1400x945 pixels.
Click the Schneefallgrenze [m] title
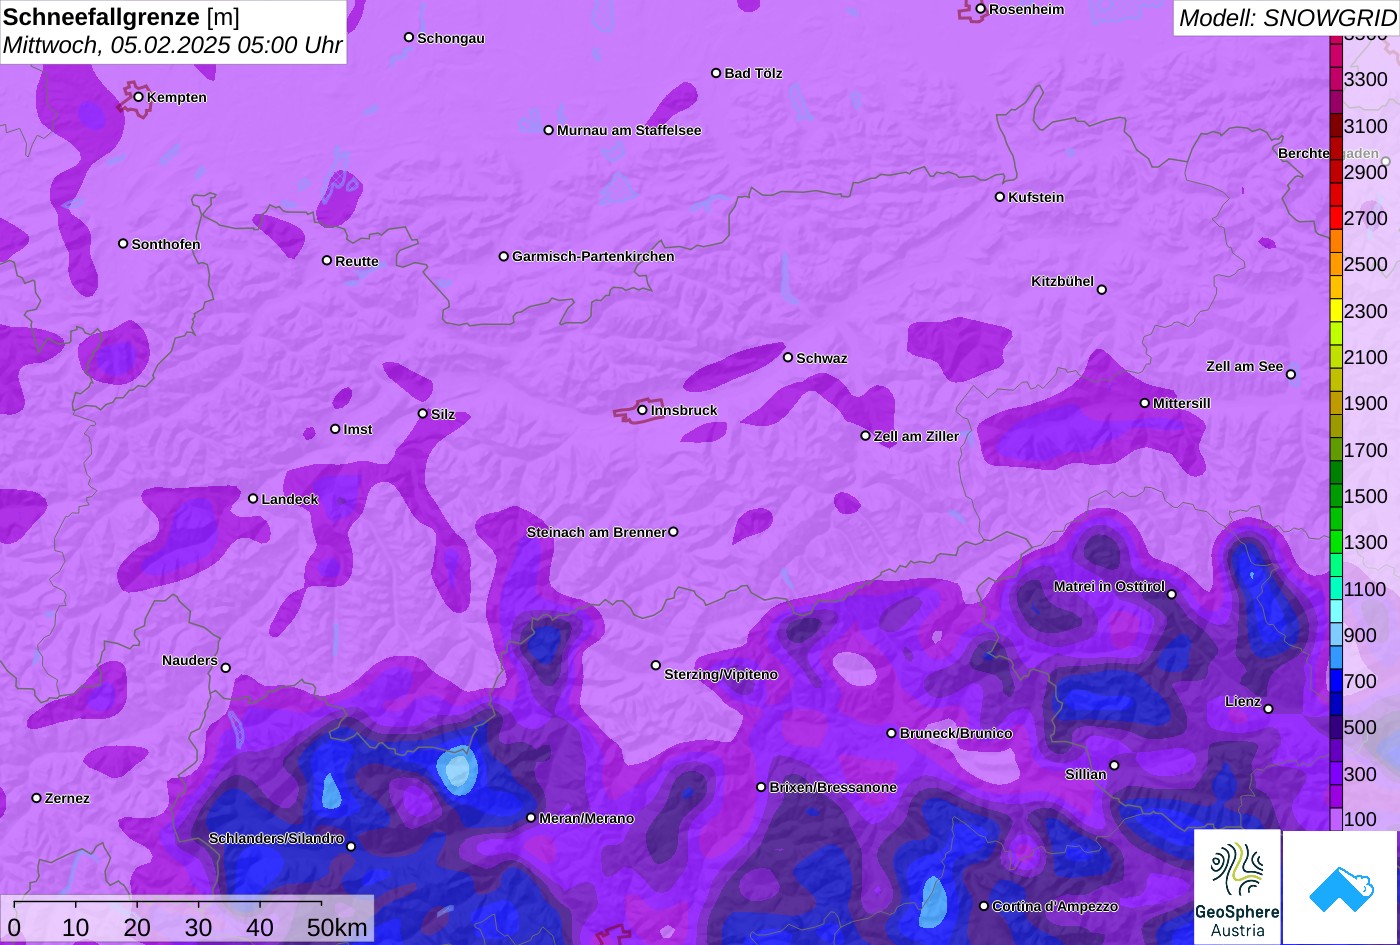[x=121, y=17]
